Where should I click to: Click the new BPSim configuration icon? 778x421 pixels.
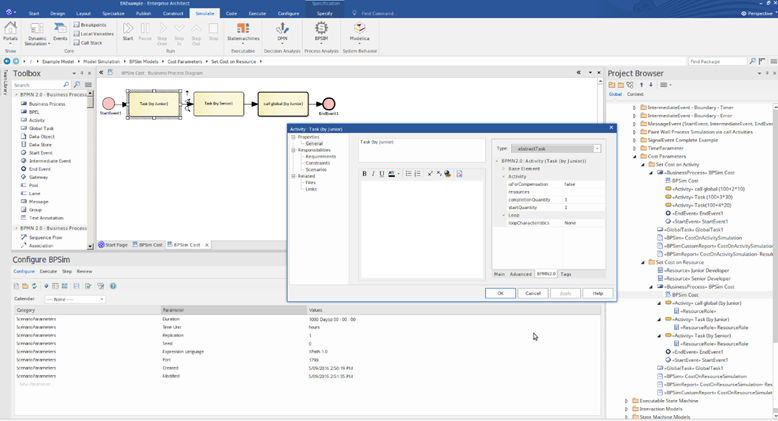(16, 286)
